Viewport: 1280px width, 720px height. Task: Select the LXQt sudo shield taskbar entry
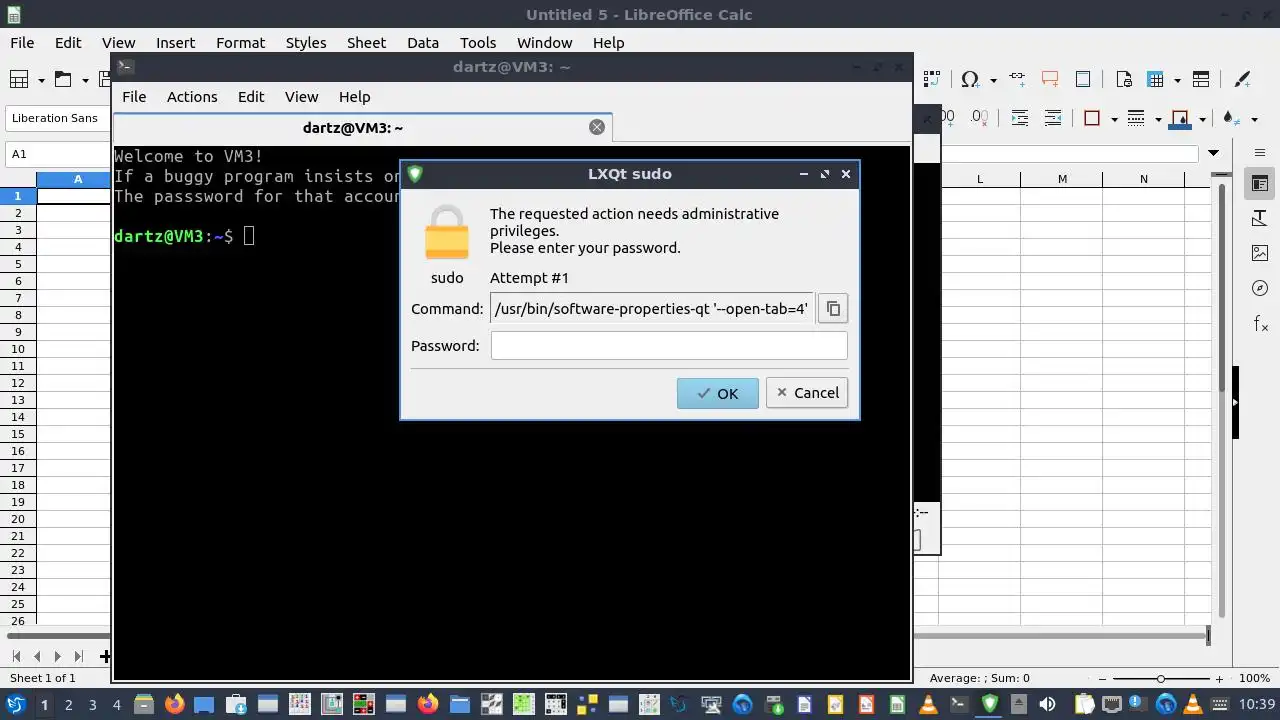tap(990, 704)
